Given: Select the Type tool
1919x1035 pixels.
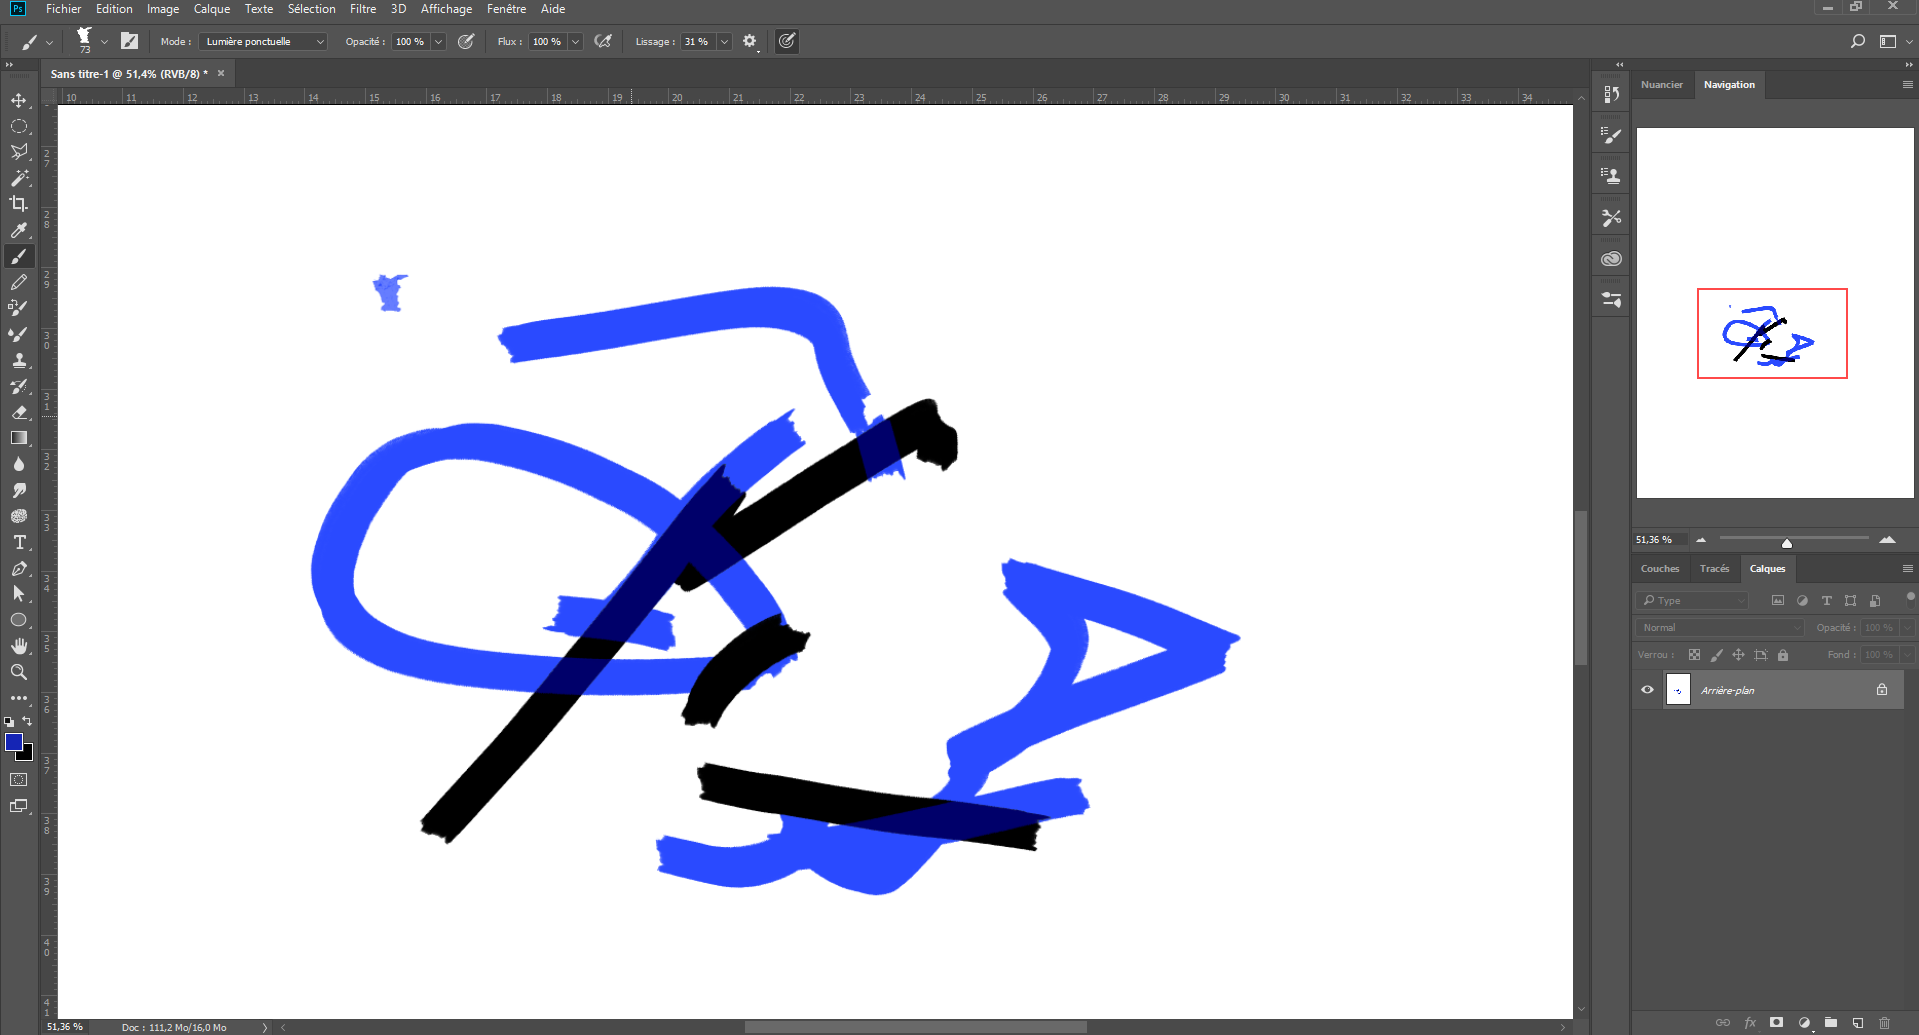Looking at the screenshot, I should pyautogui.click(x=19, y=542).
